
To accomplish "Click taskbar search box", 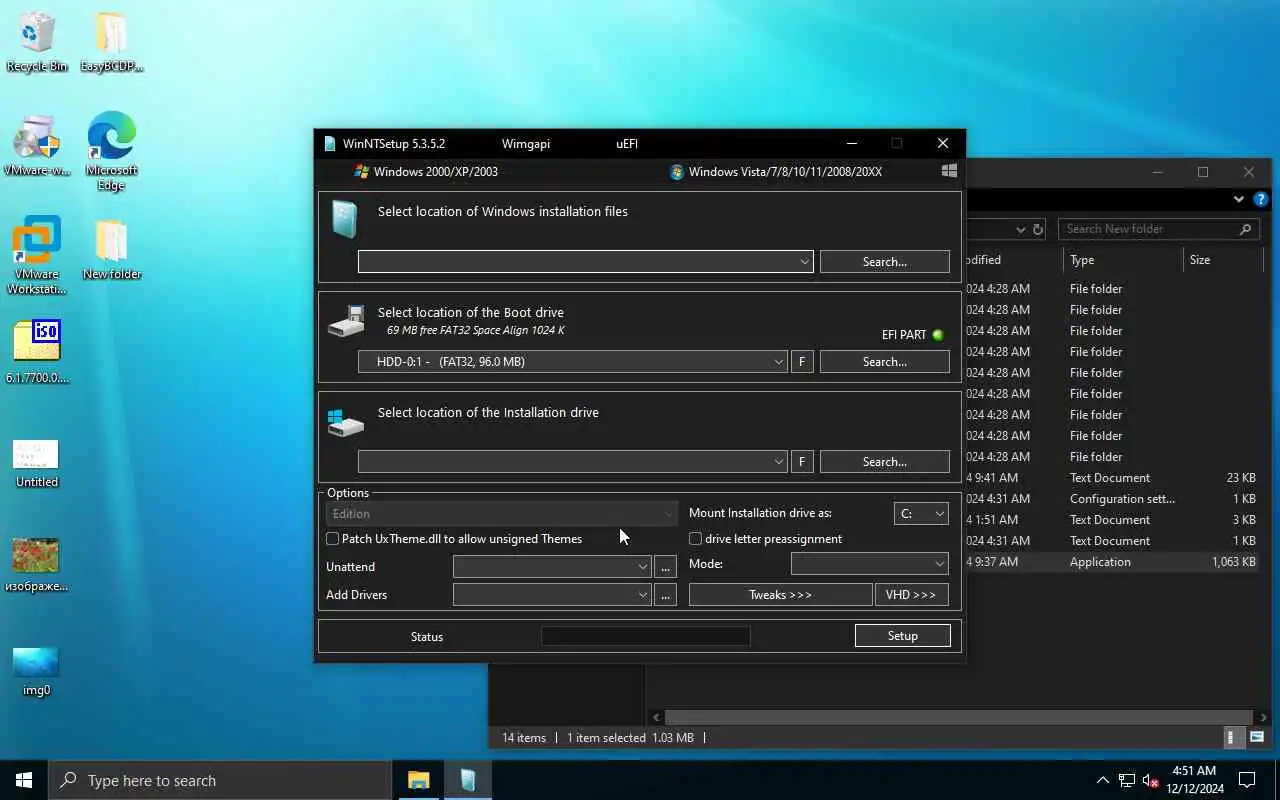I will tap(220, 780).
